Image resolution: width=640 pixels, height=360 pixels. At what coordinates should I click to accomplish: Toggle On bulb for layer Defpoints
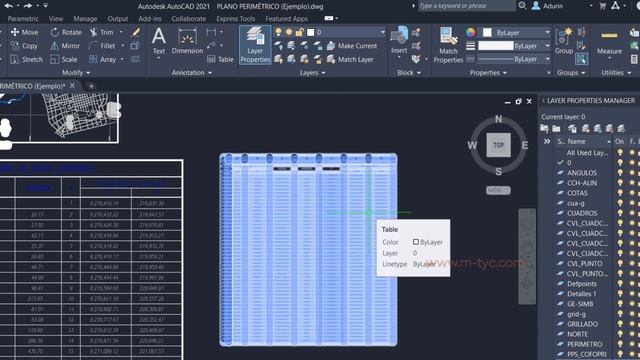(620, 284)
